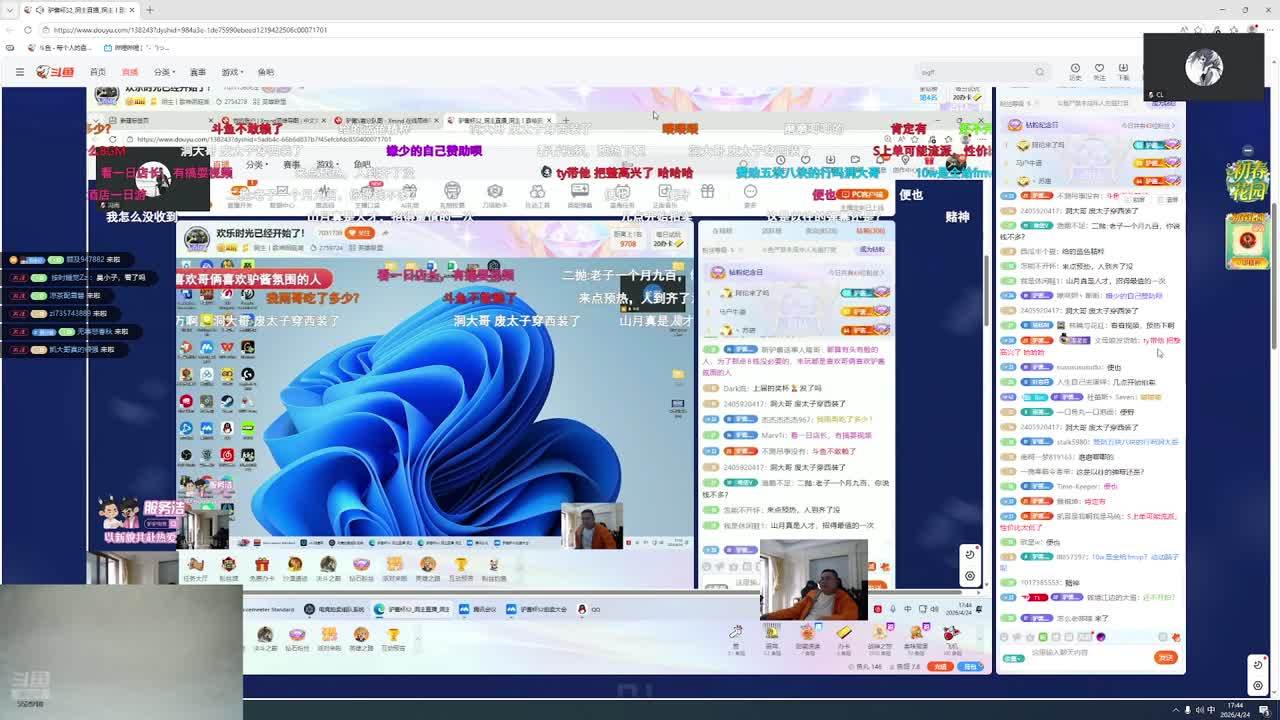Expand the 分类 category dropdown
Viewport: 1280px width, 720px height.
click(x=164, y=72)
